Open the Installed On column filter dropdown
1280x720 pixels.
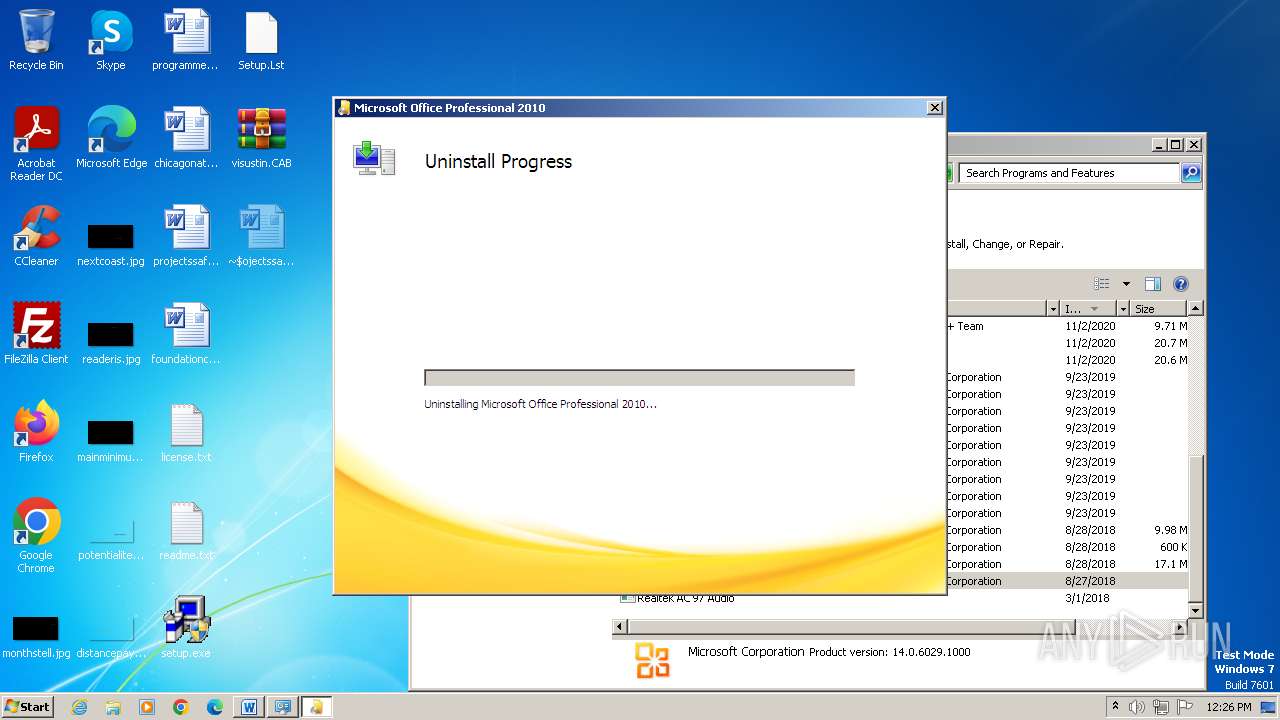click(1123, 309)
